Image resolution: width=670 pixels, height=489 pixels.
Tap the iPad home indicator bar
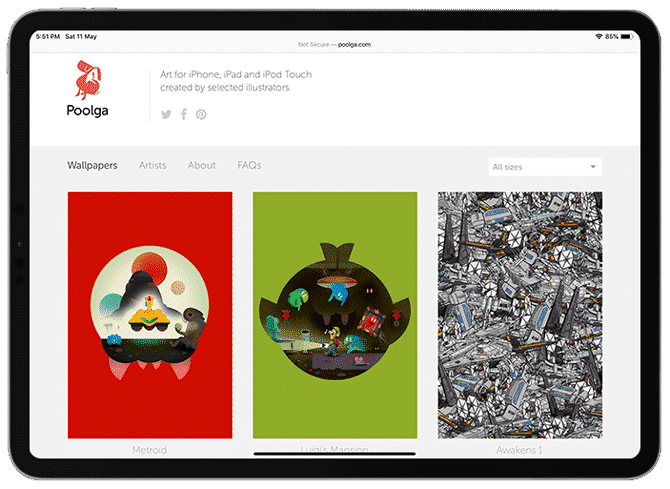click(335, 454)
